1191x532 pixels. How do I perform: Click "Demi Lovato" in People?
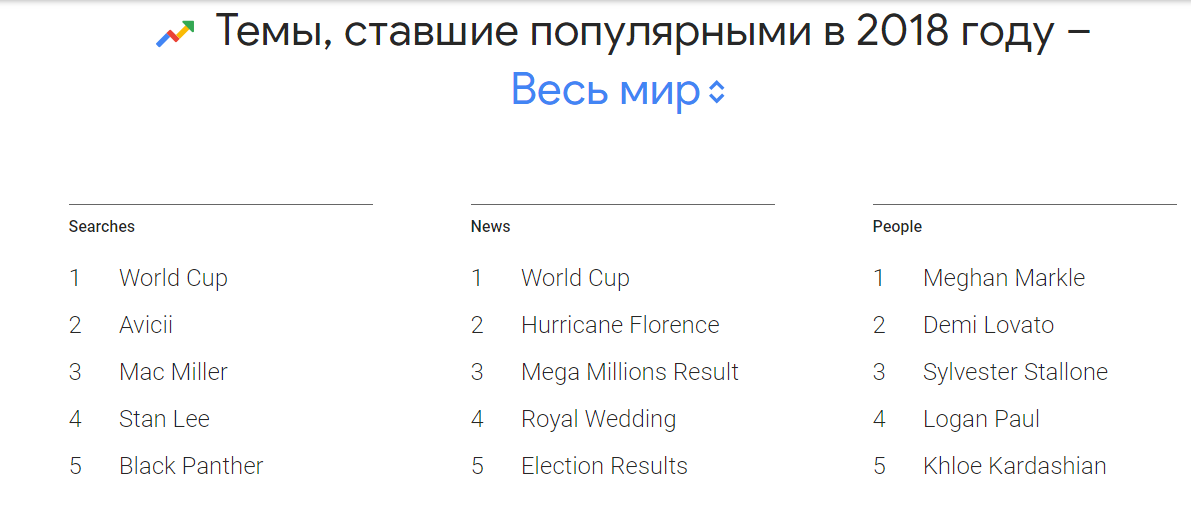(x=988, y=325)
